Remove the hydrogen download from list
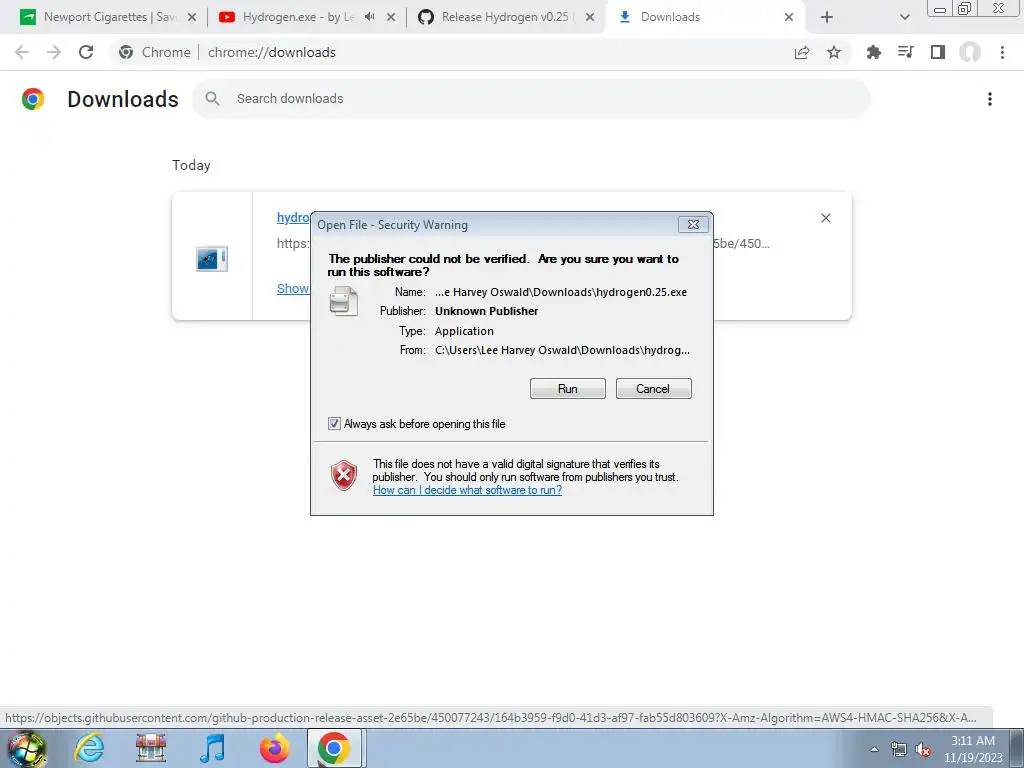 click(x=825, y=218)
